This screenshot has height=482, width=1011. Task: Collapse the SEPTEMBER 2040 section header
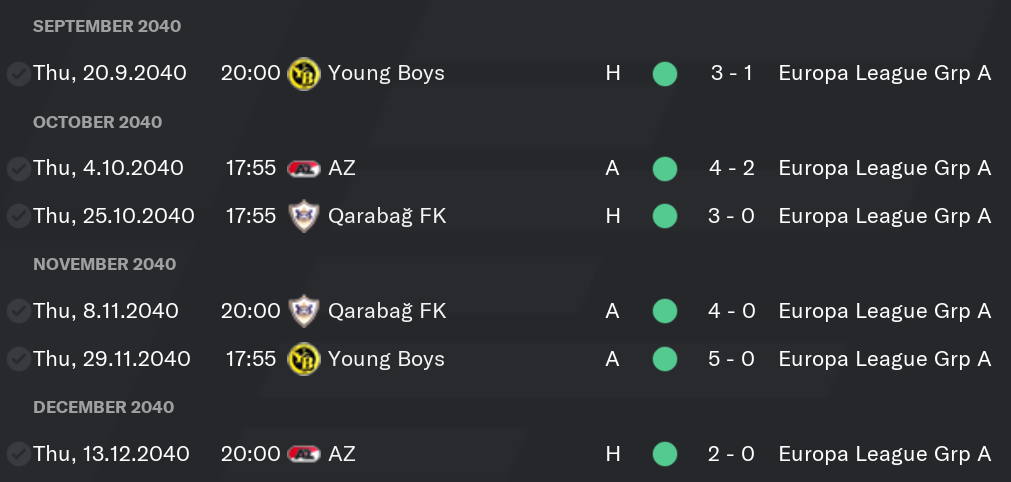click(107, 26)
